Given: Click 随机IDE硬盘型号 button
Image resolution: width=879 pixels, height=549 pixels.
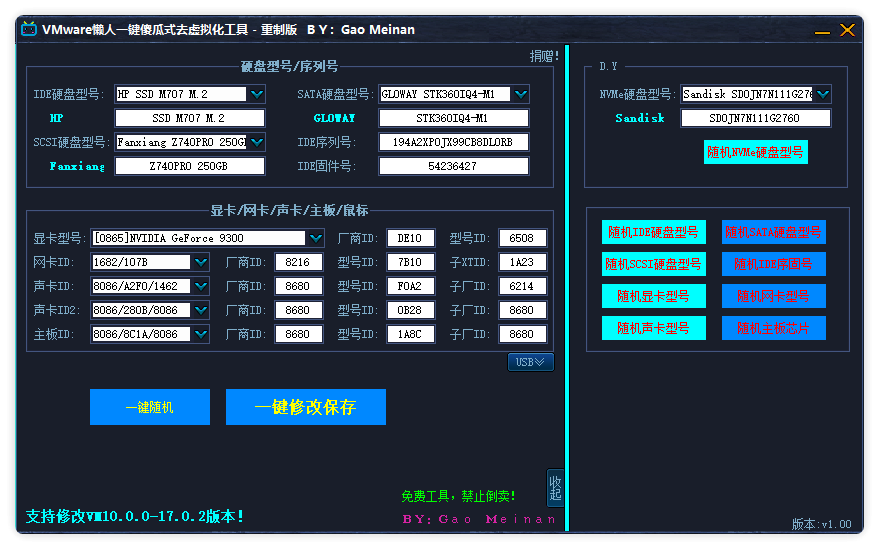Looking at the screenshot, I should pyautogui.click(x=653, y=232).
